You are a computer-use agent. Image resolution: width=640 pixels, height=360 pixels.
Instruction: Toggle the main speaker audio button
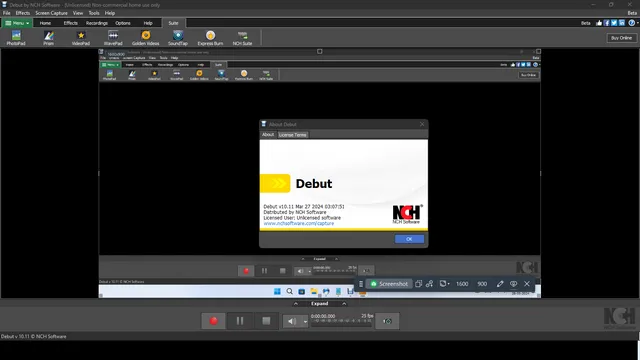point(292,321)
